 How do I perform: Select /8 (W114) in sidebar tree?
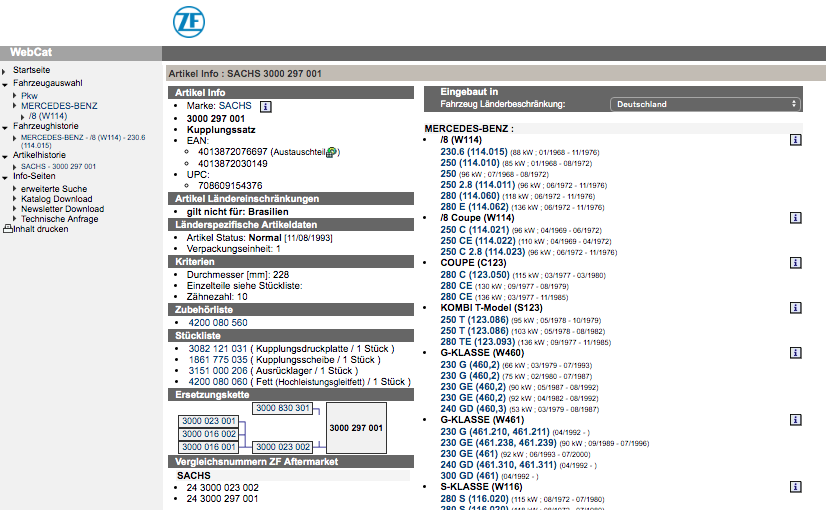pos(48,116)
